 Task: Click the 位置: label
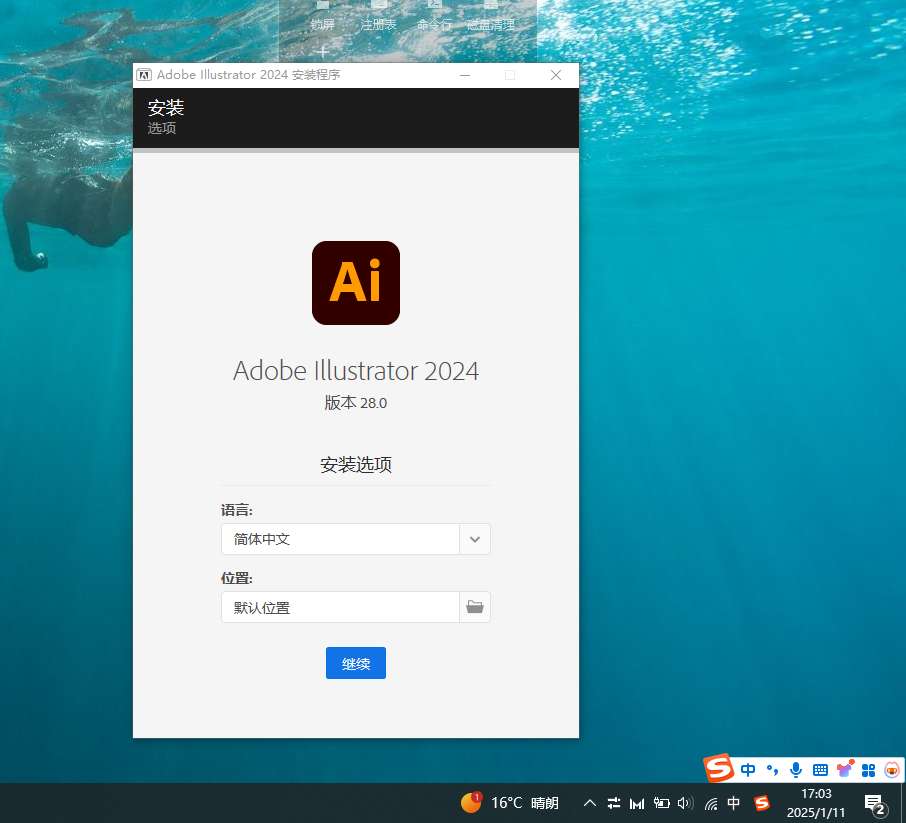click(237, 578)
